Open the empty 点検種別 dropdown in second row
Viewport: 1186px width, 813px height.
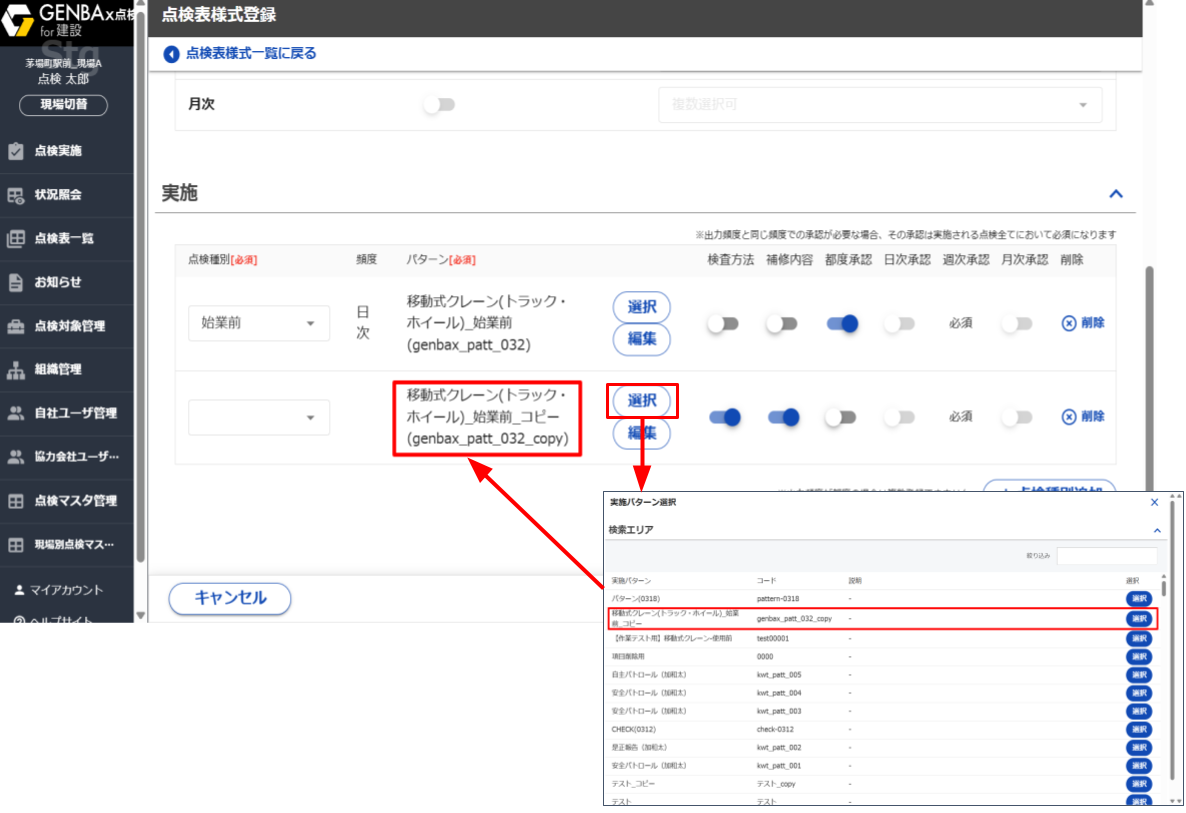pos(258,417)
